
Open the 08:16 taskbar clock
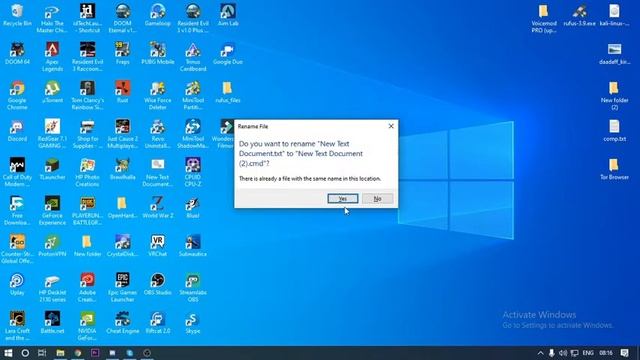(606, 353)
